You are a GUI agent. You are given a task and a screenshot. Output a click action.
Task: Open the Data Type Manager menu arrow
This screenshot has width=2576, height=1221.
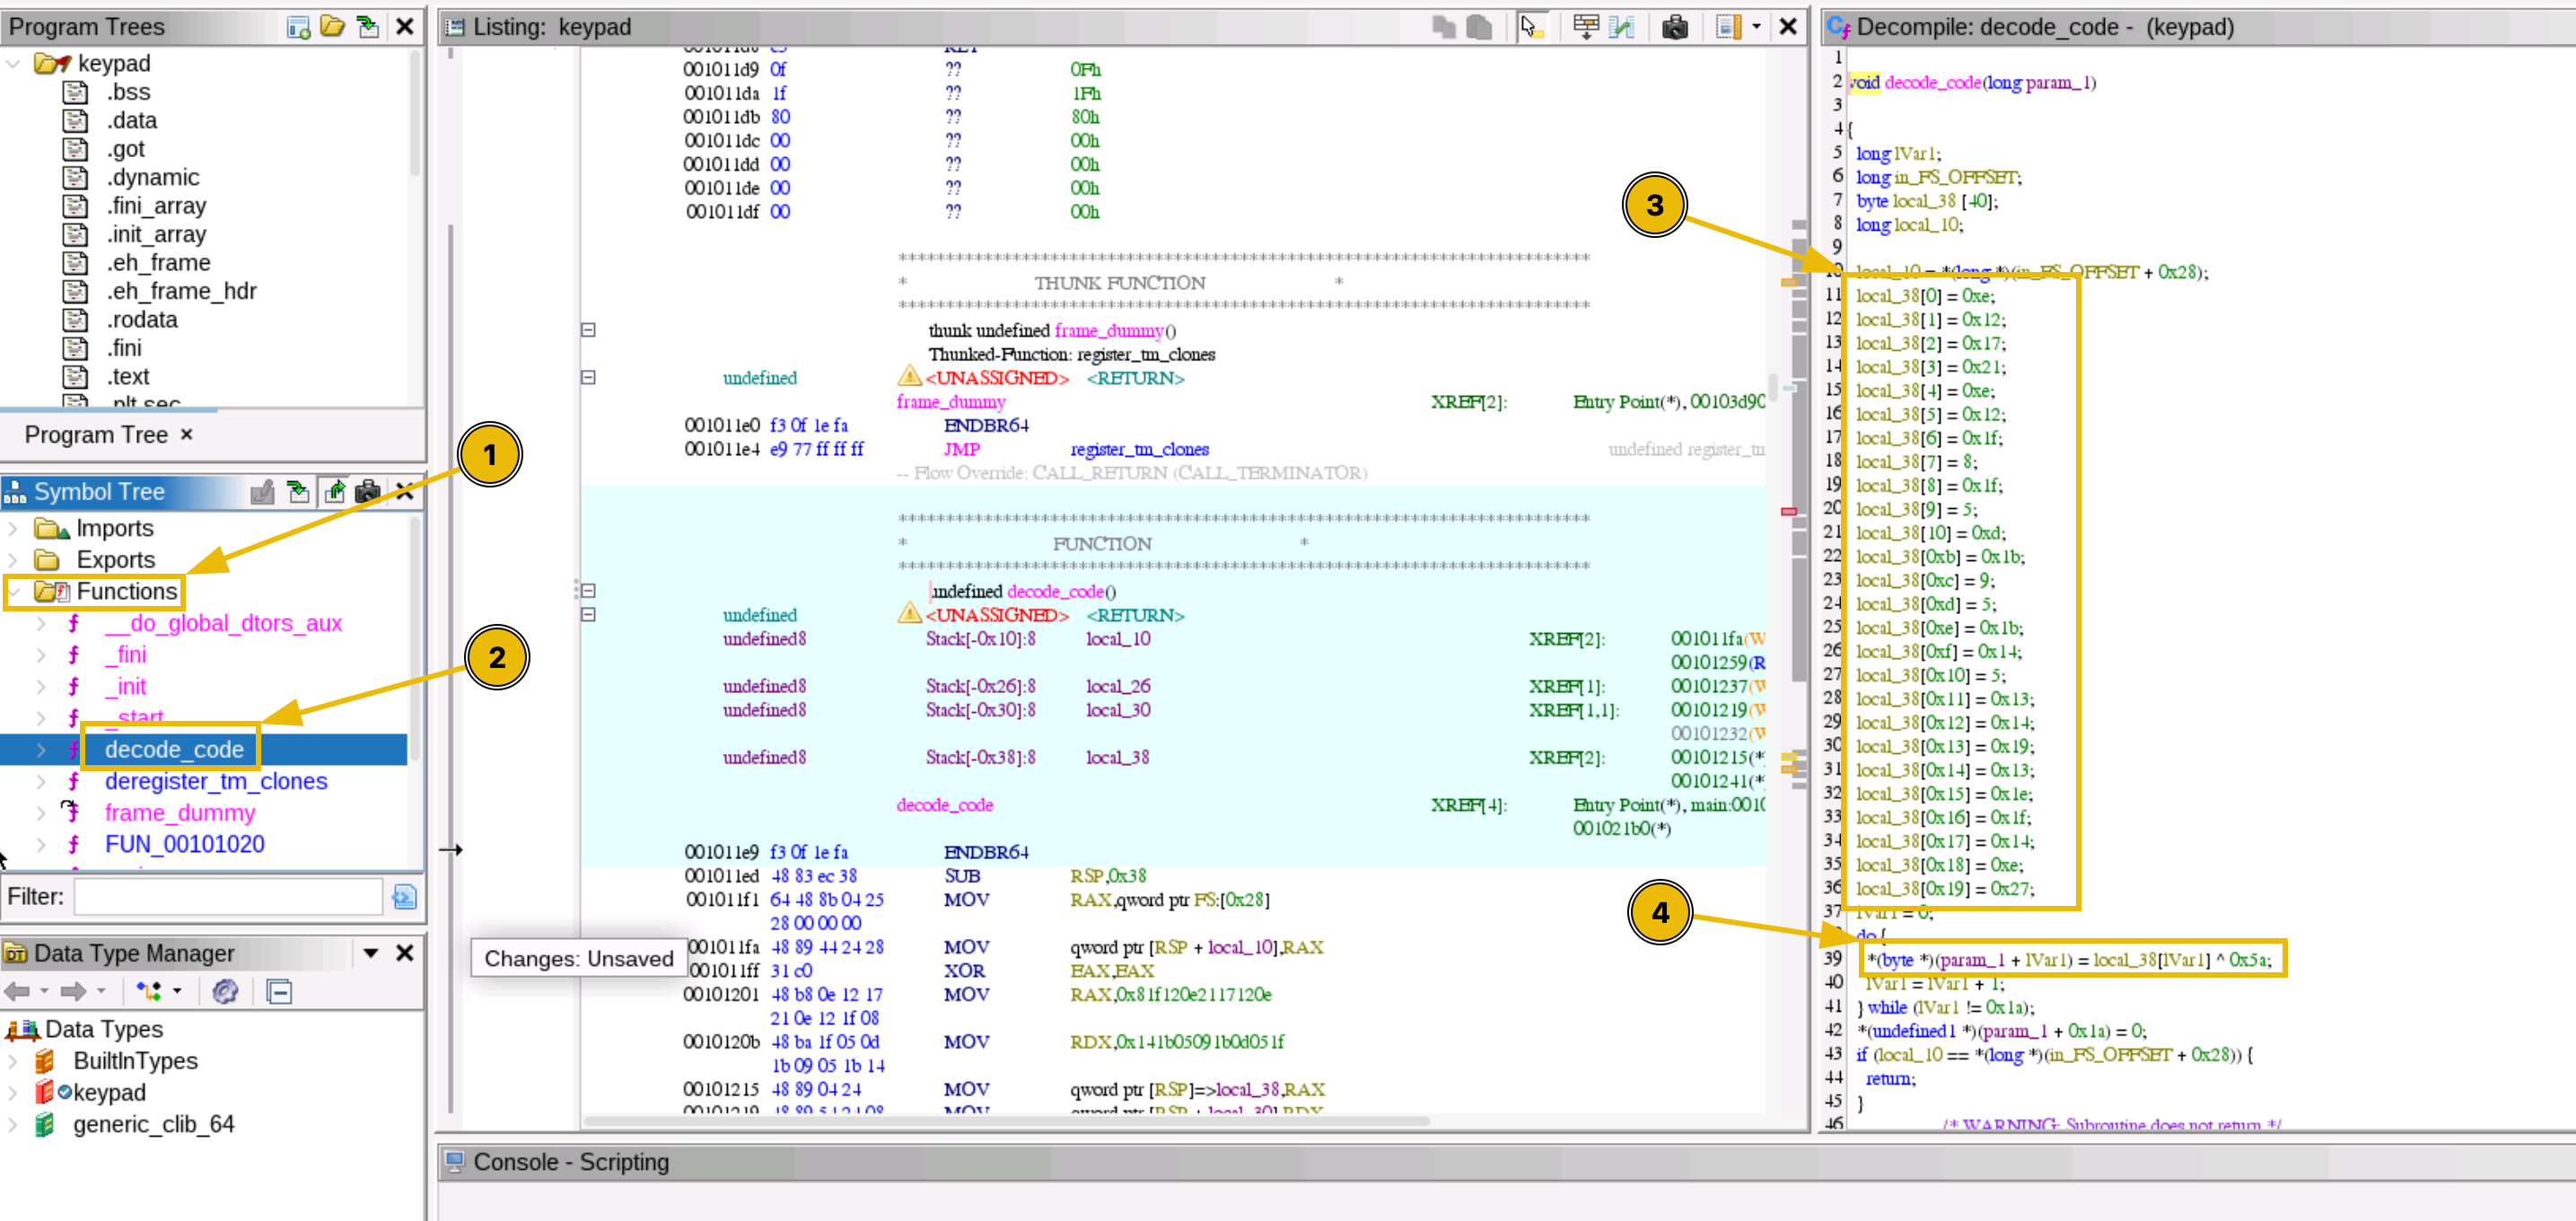point(371,953)
